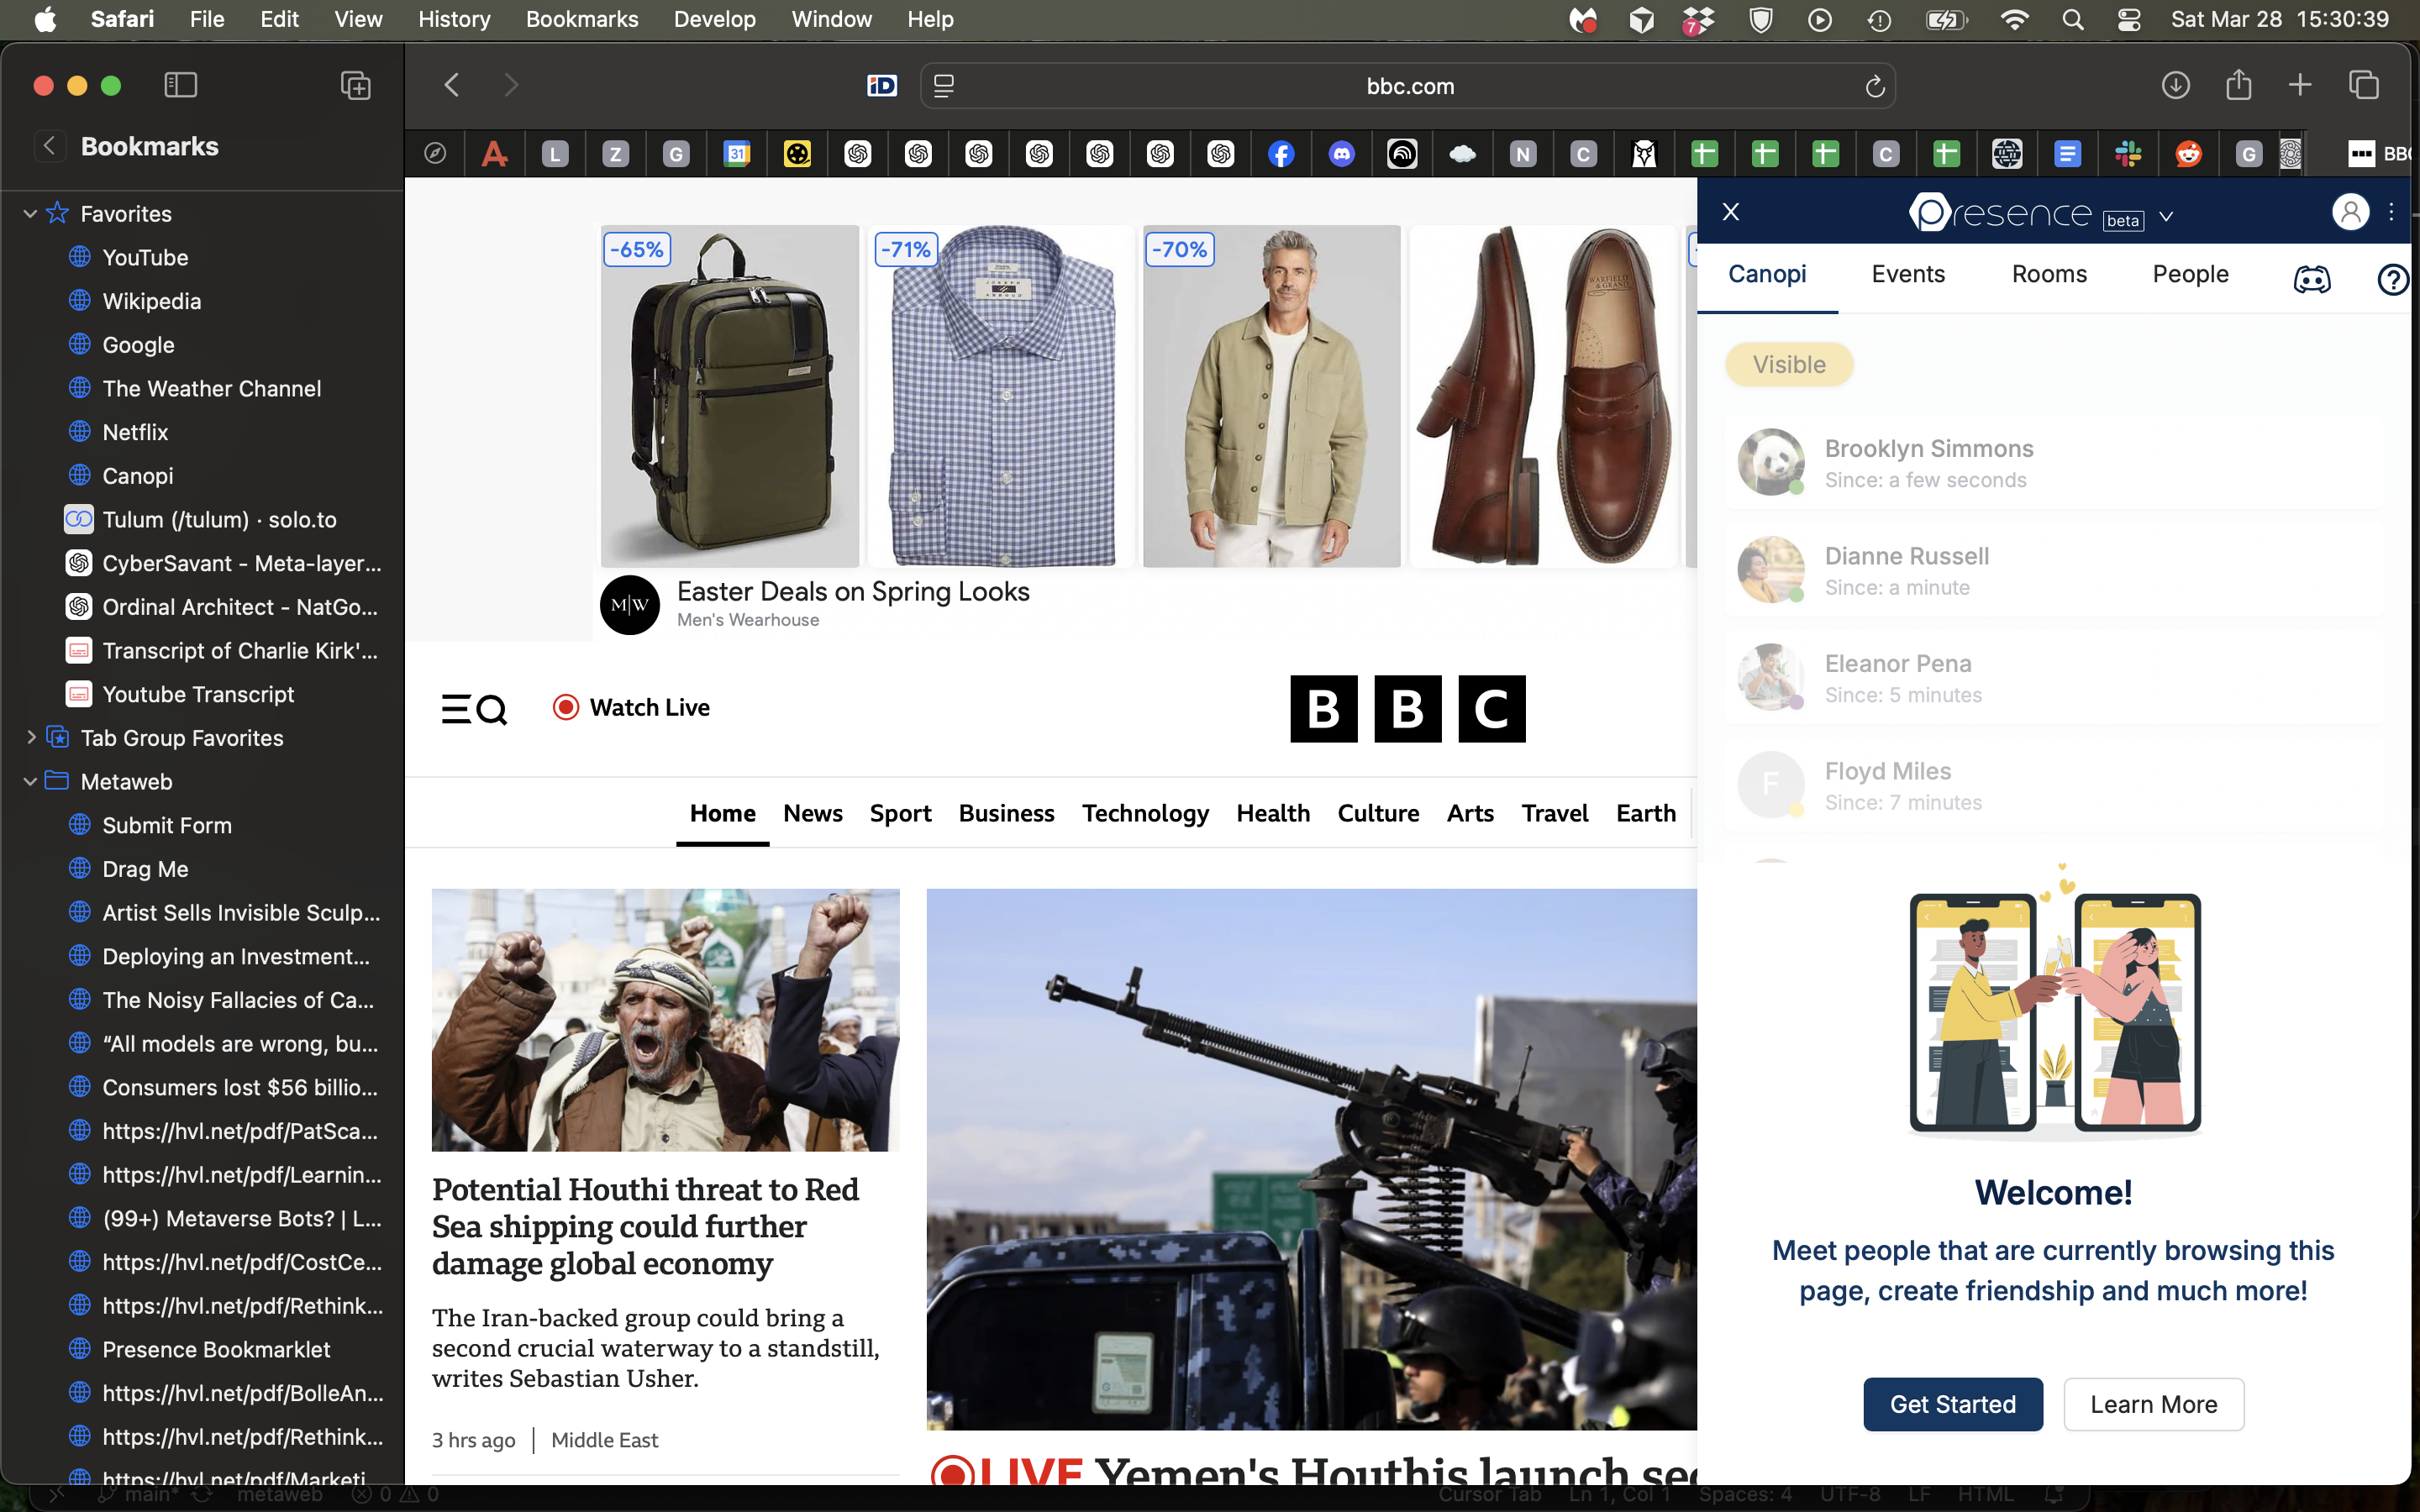Open the beta version dropdown next to Presence logo
This screenshot has height=1512, width=2420.
coord(2166,217)
